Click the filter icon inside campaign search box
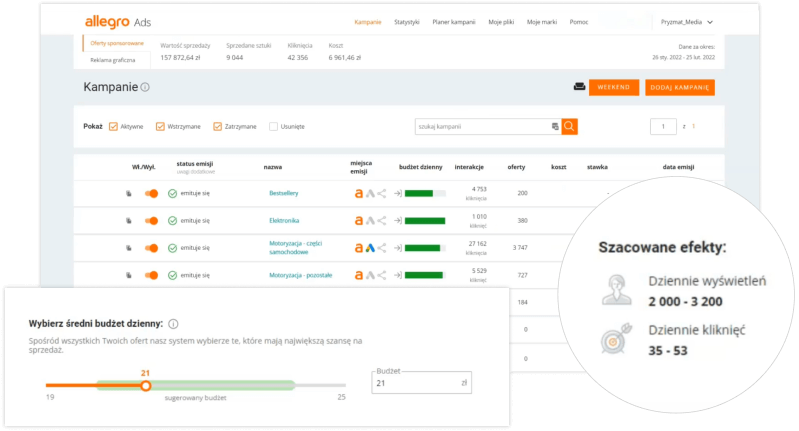Image resolution: width=799 pixels, height=431 pixels. [x=555, y=126]
